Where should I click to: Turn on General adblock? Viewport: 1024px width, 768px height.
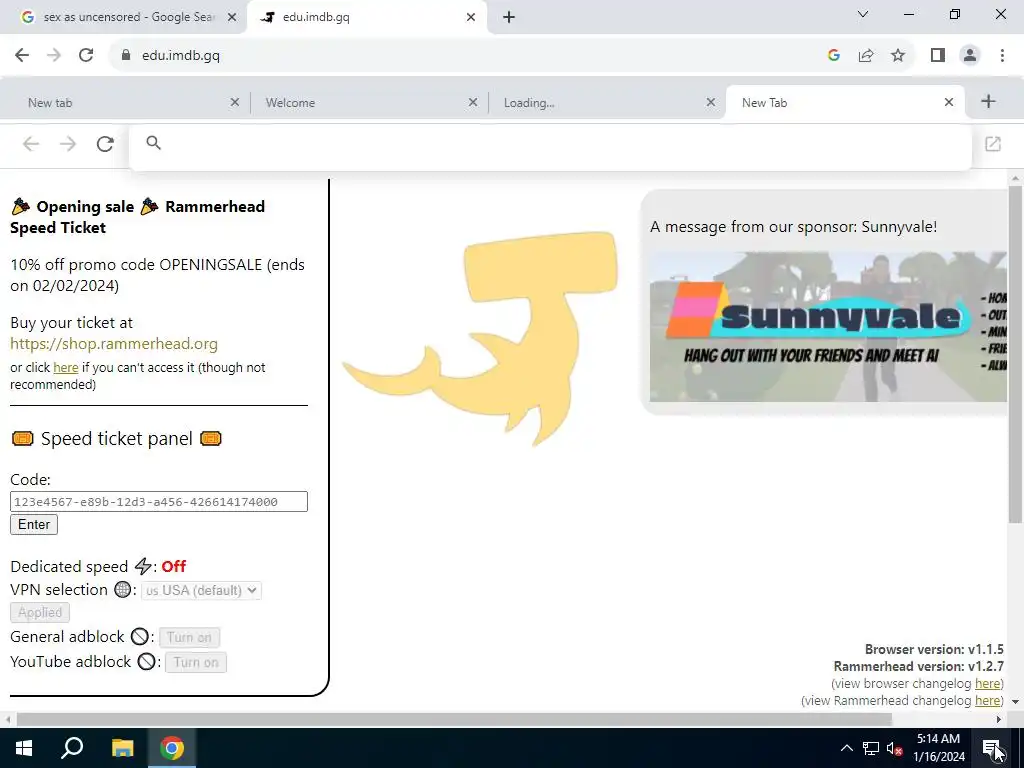coord(189,637)
